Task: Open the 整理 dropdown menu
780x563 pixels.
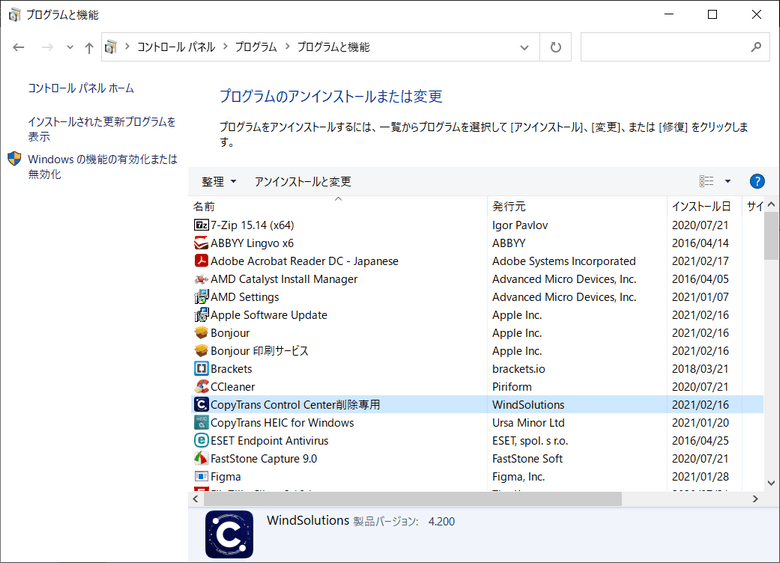Action: pyautogui.click(x=219, y=182)
